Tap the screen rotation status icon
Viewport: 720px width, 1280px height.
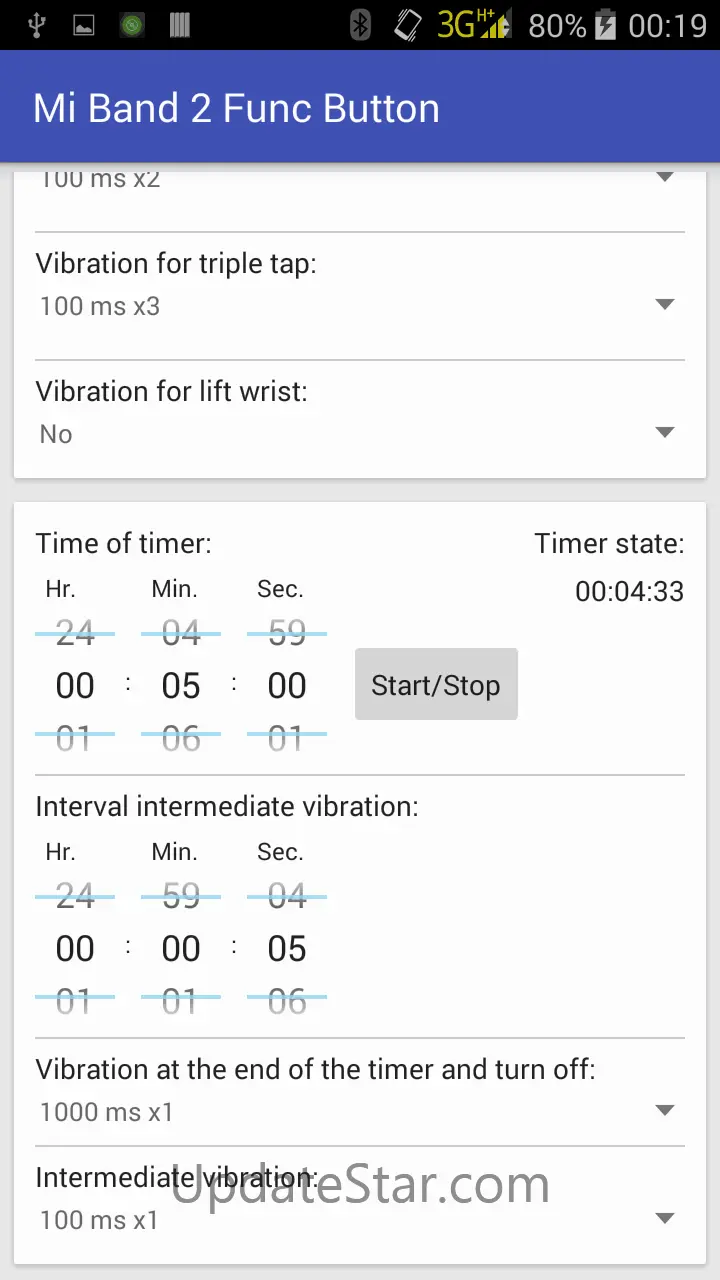tap(407, 25)
